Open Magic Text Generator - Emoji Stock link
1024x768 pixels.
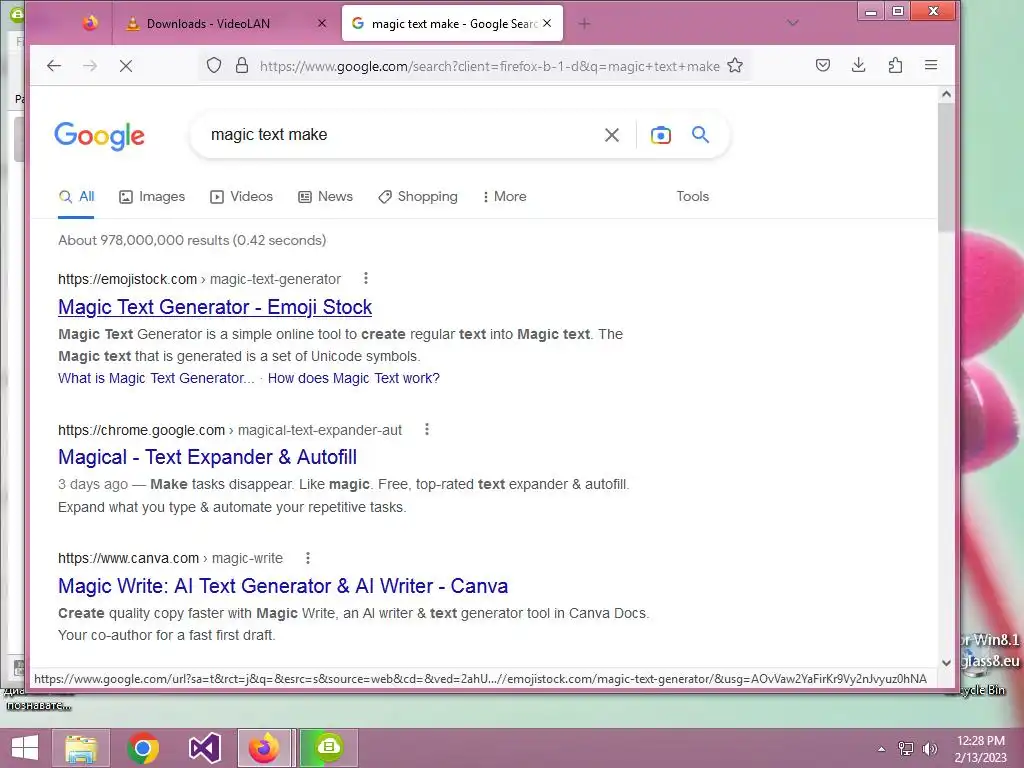(215, 307)
